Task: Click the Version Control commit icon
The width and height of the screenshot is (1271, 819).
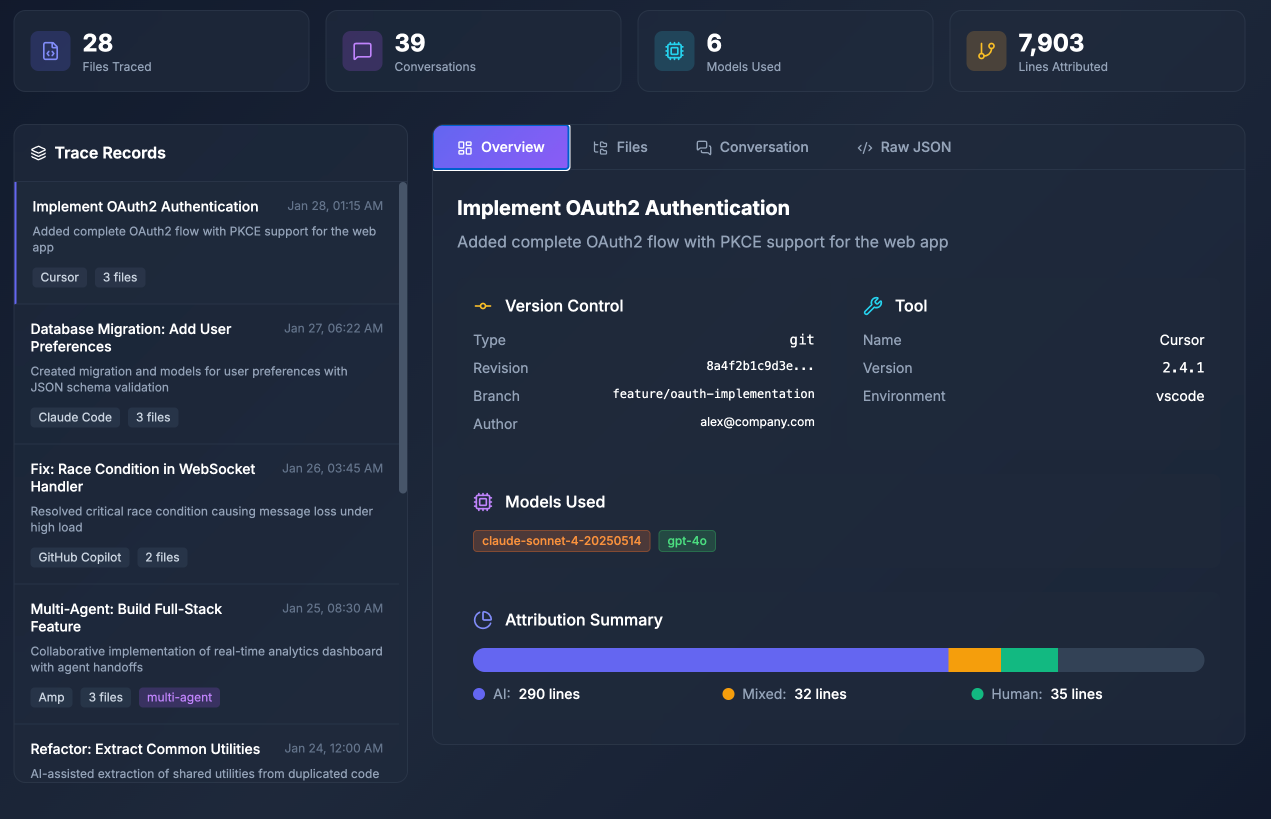Action: click(482, 306)
